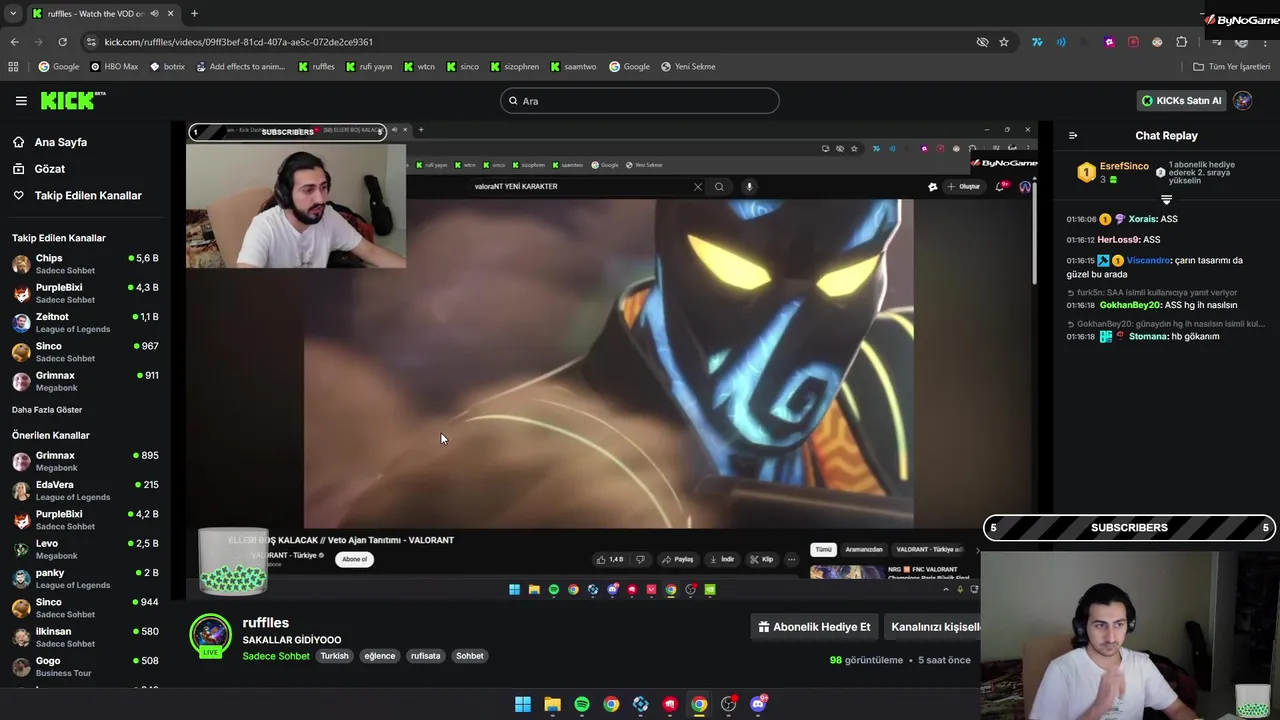Expand followed channels with Daha Fazla Göster
The height and width of the screenshot is (720, 1280).
click(47, 410)
